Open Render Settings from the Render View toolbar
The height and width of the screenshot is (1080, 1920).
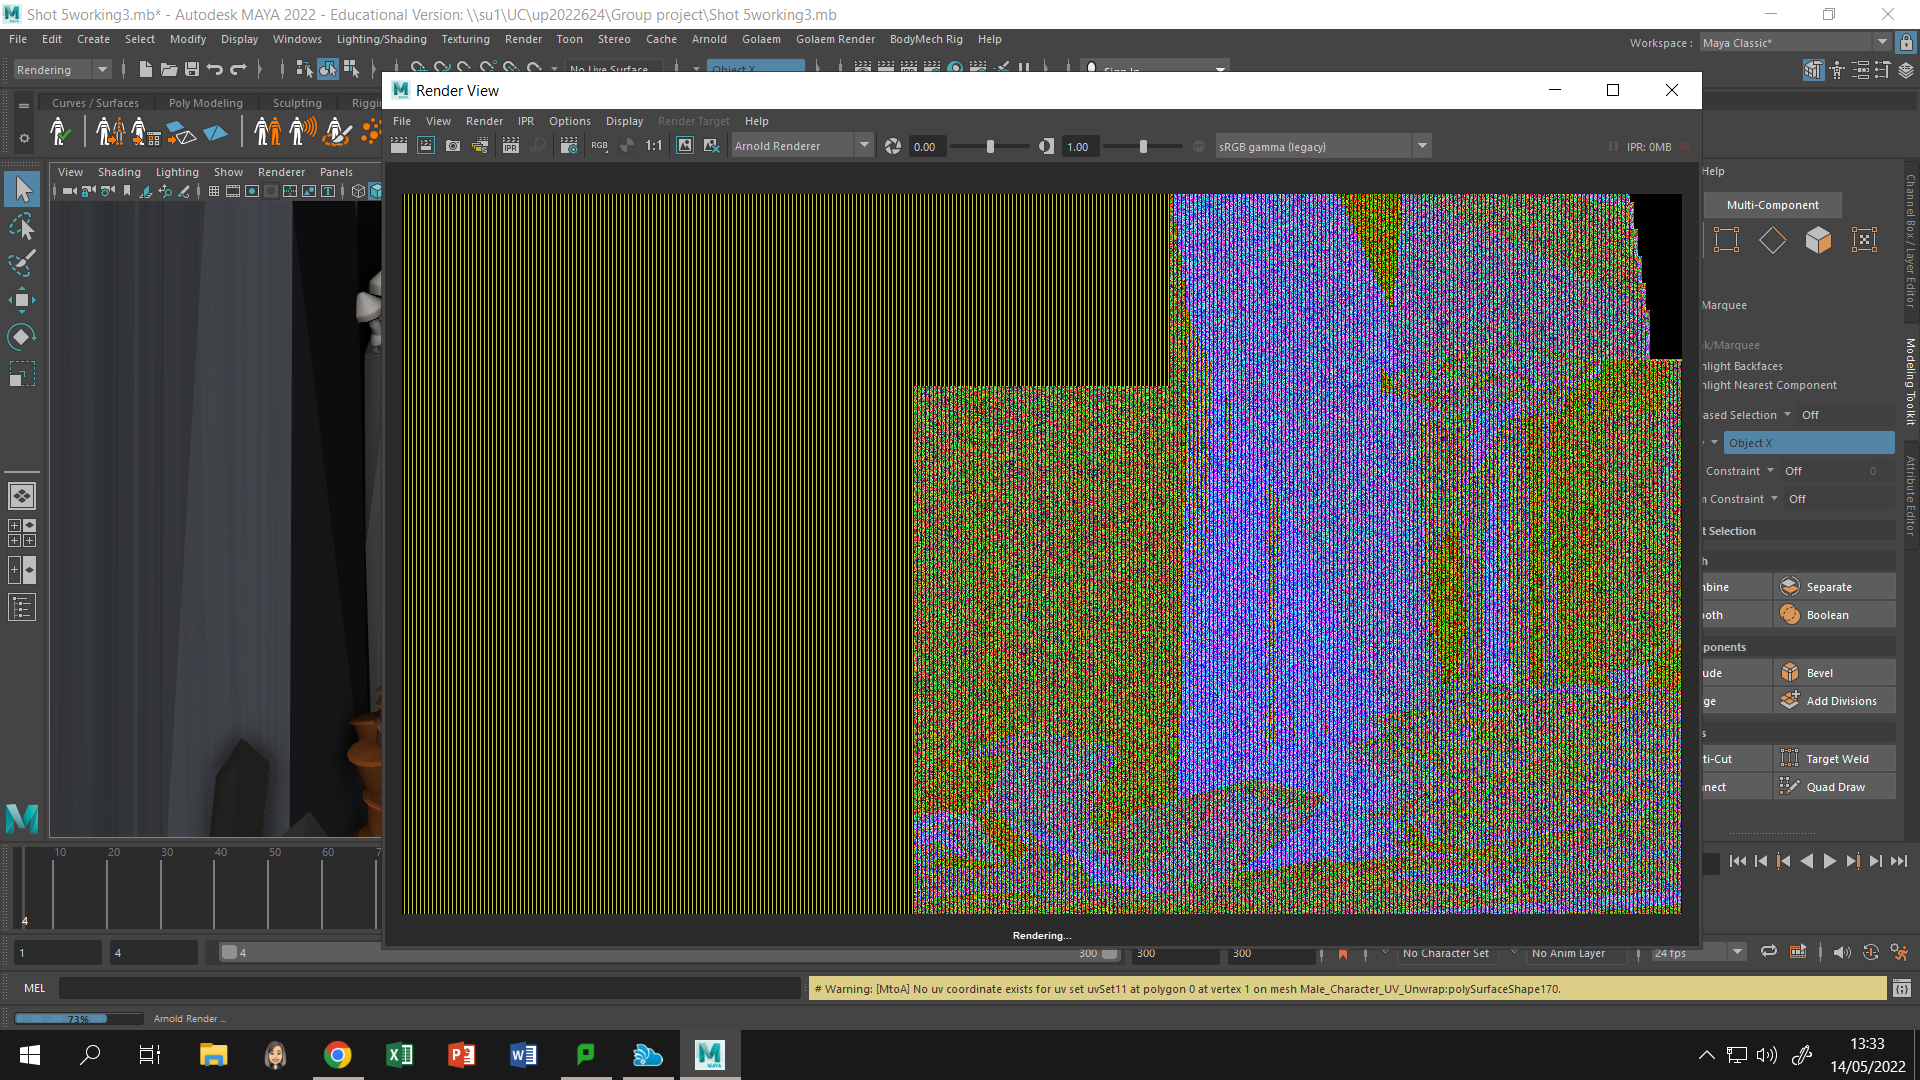pos(569,146)
